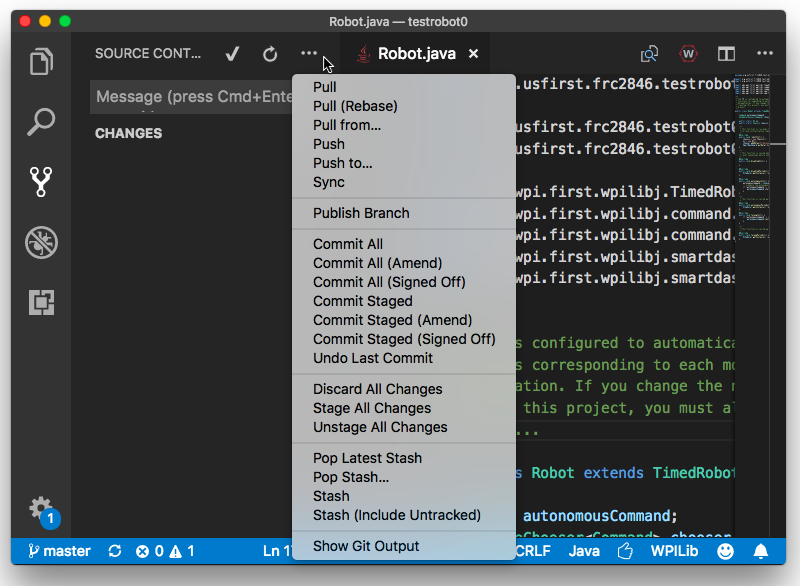
Task: Click the WPILib command palette icon
Action: pyautogui.click(x=688, y=54)
